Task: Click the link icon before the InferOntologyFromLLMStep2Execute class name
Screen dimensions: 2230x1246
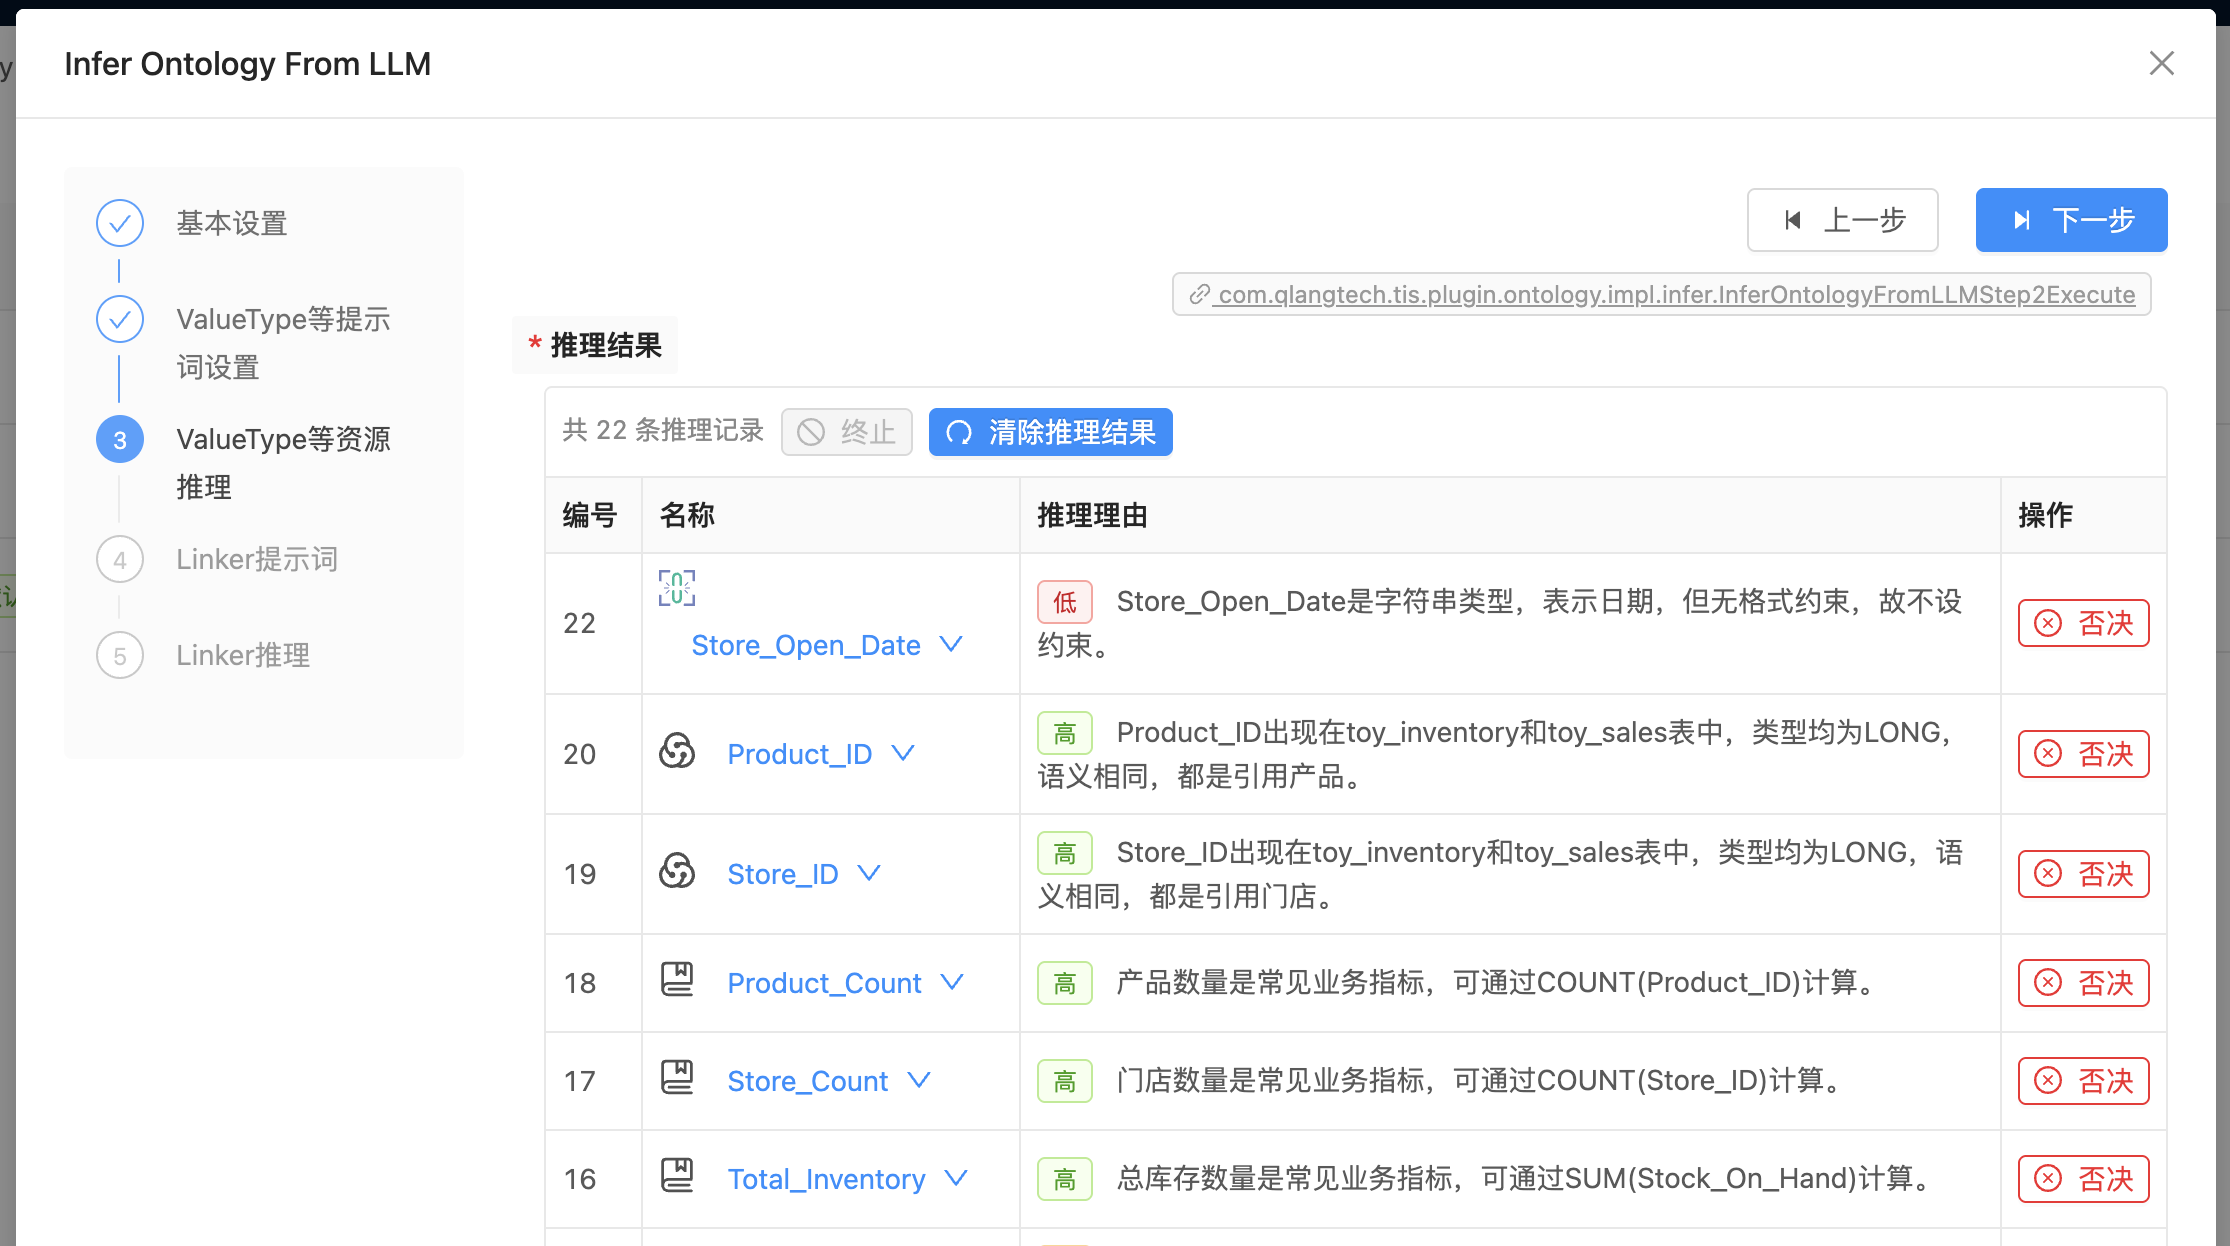Action: click(1199, 295)
